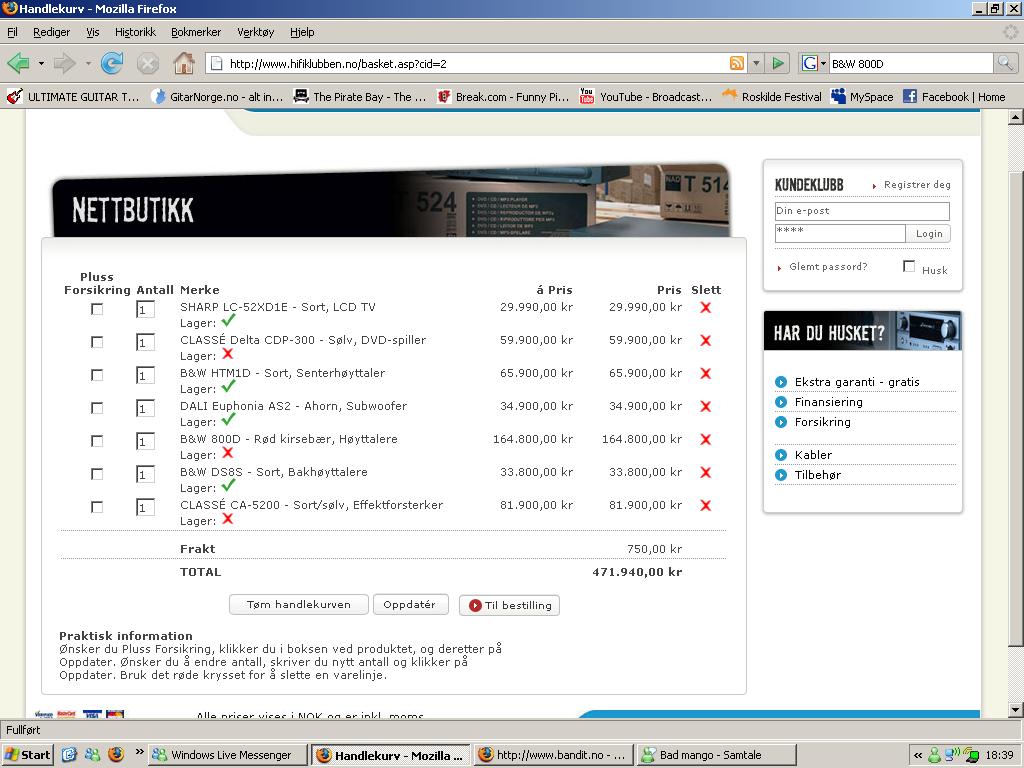Proceed with the Til bestilling button
Image resolution: width=1024 pixels, height=768 pixels.
coord(509,605)
